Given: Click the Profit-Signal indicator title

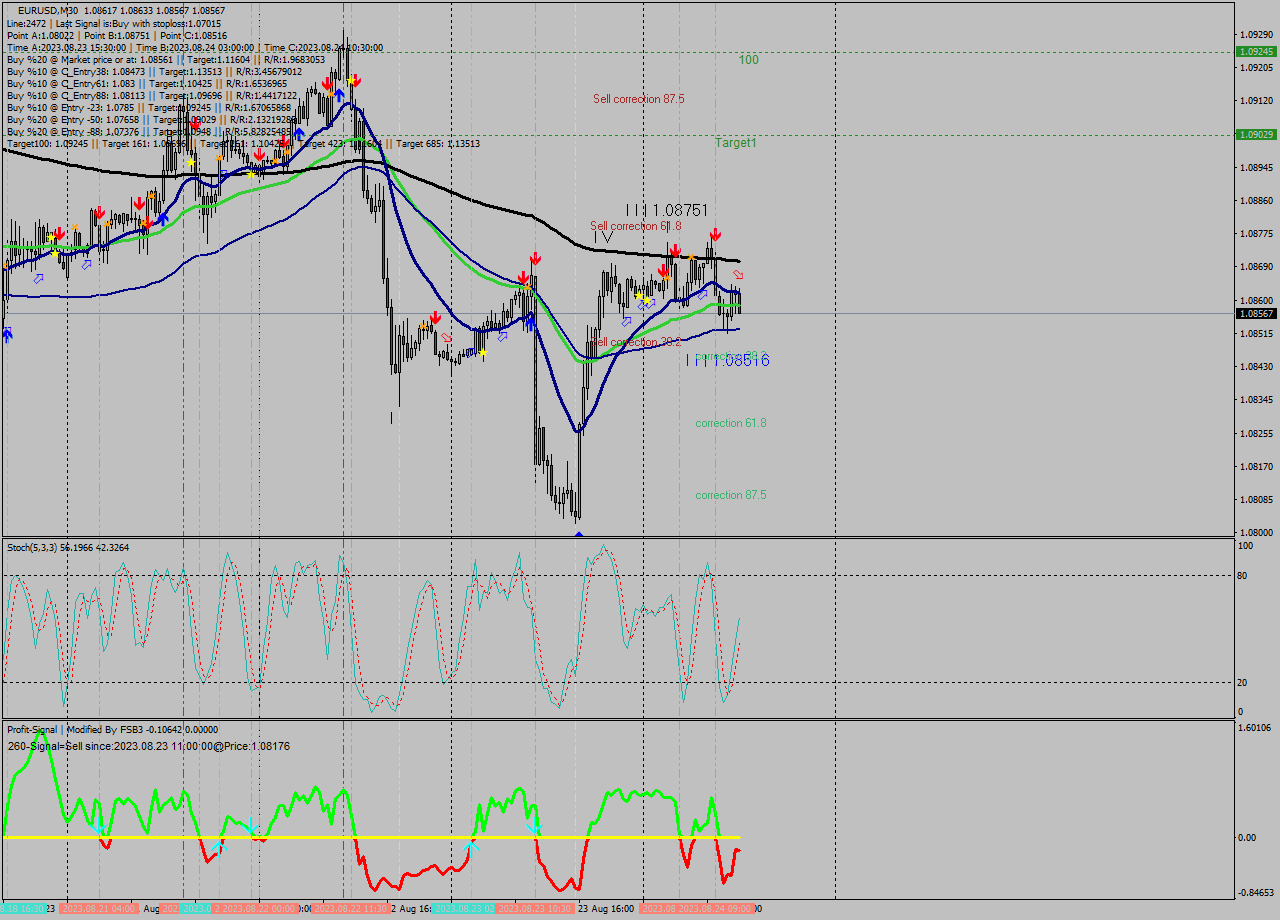Looking at the screenshot, I should pyautogui.click(x=30, y=729).
